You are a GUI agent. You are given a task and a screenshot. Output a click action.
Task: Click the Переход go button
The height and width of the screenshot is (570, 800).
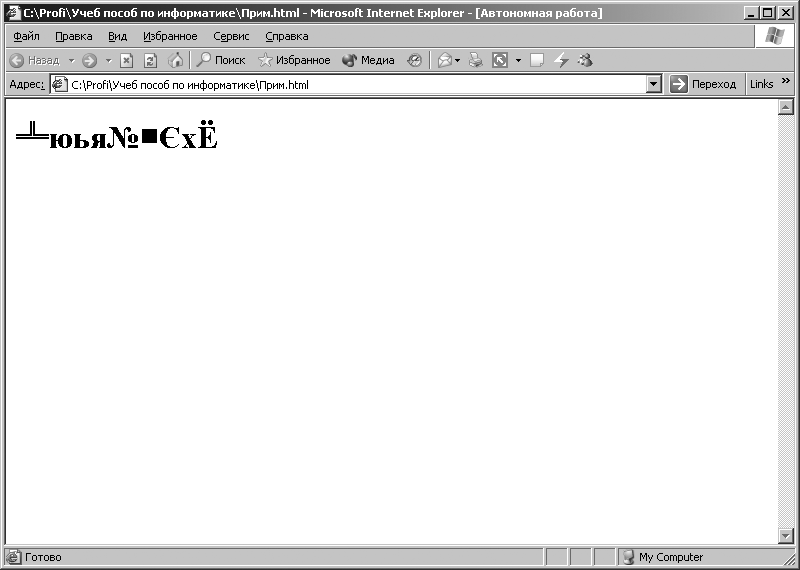point(703,84)
